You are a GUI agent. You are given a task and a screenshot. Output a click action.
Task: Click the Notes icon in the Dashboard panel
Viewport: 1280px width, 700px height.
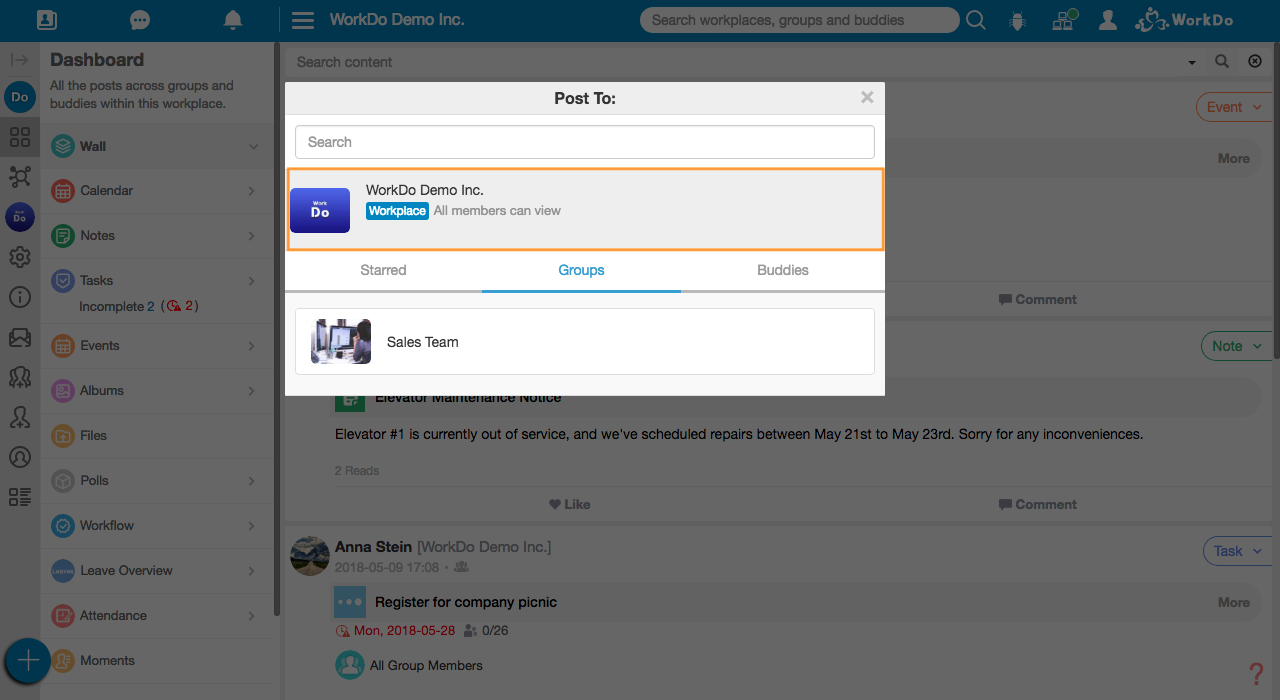[63, 236]
